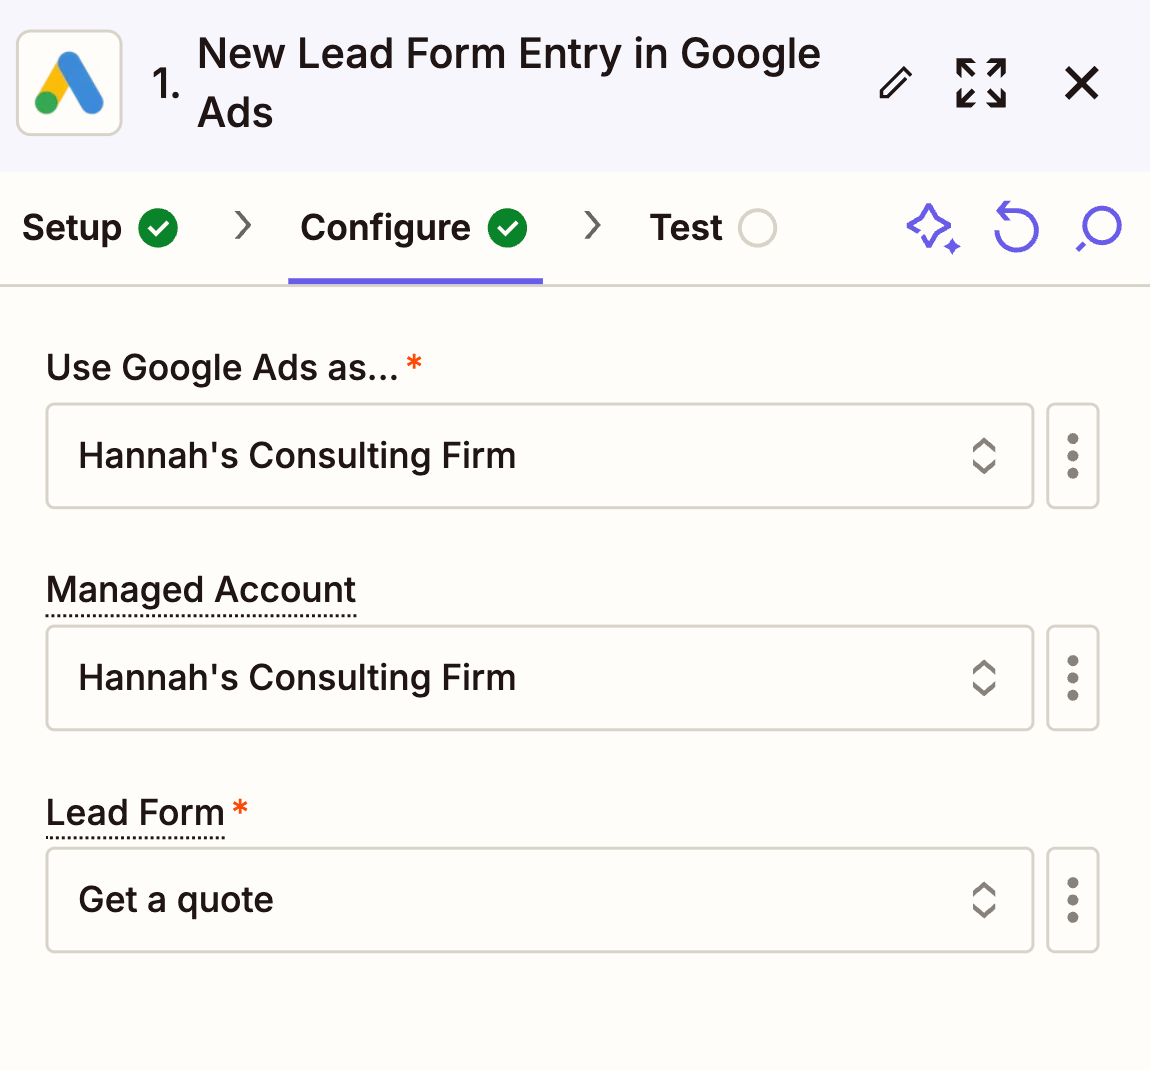Viewport: 1150px width, 1070px height.
Task: Click the Managed Account field label
Action: coord(201,590)
